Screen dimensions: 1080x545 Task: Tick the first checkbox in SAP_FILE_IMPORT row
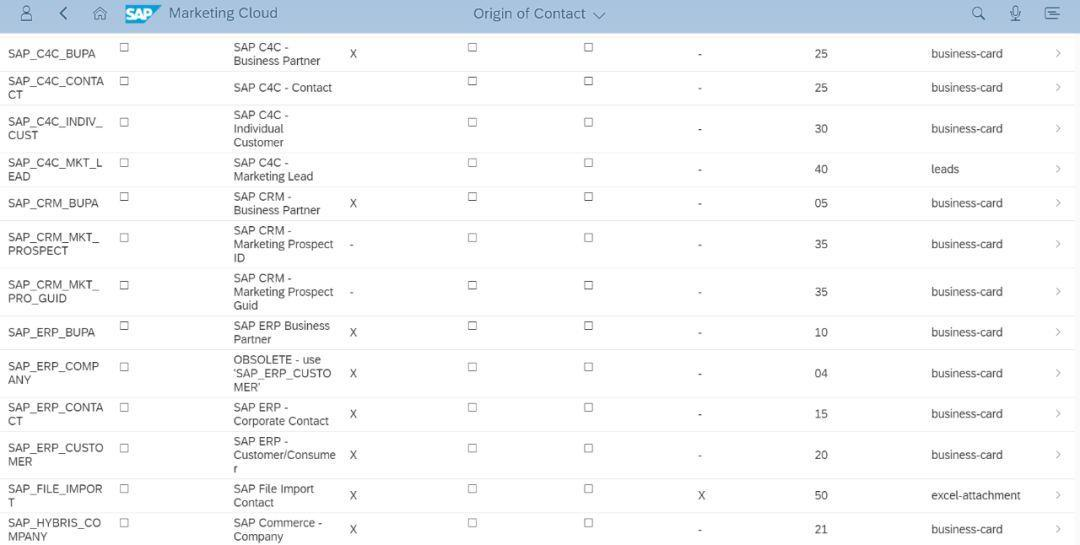point(124,488)
